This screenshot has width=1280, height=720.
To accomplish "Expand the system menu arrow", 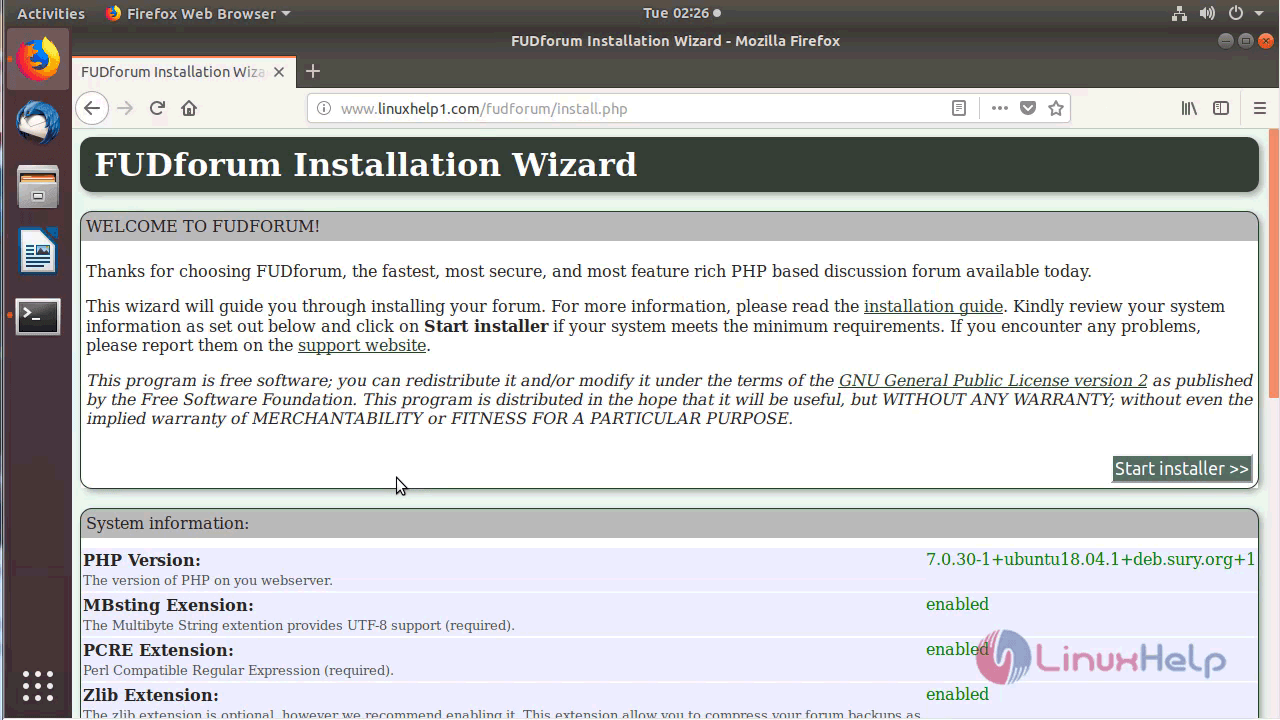I will 1259,14.
